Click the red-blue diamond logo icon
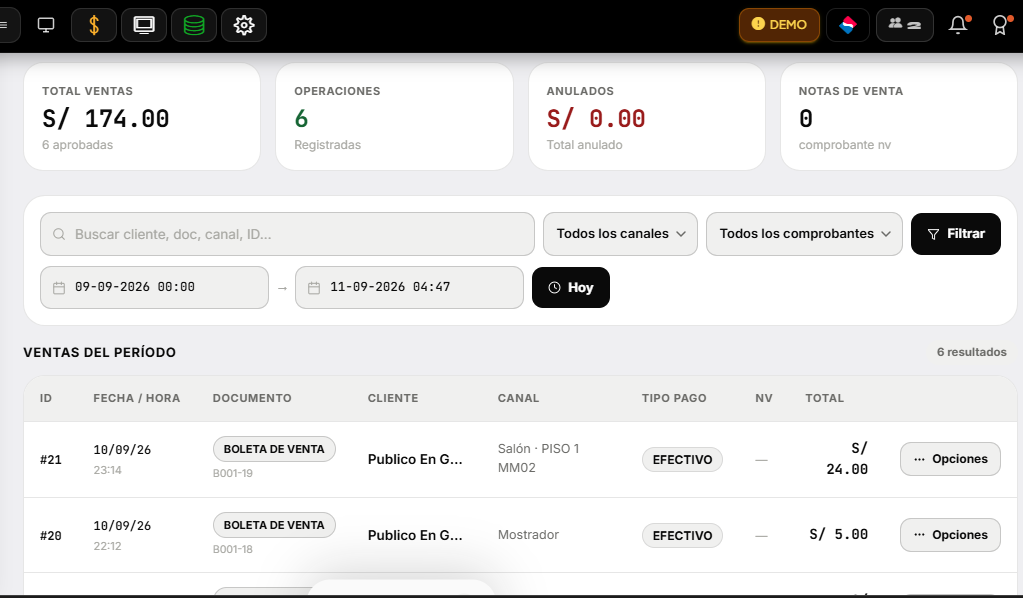Screen dimensions: 1023x598 coord(847,25)
